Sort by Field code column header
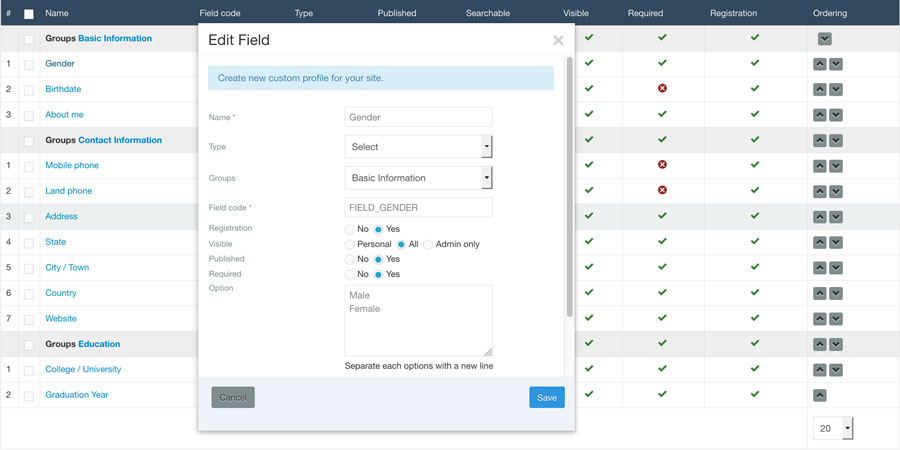This screenshot has height=450, width=900. (x=220, y=13)
